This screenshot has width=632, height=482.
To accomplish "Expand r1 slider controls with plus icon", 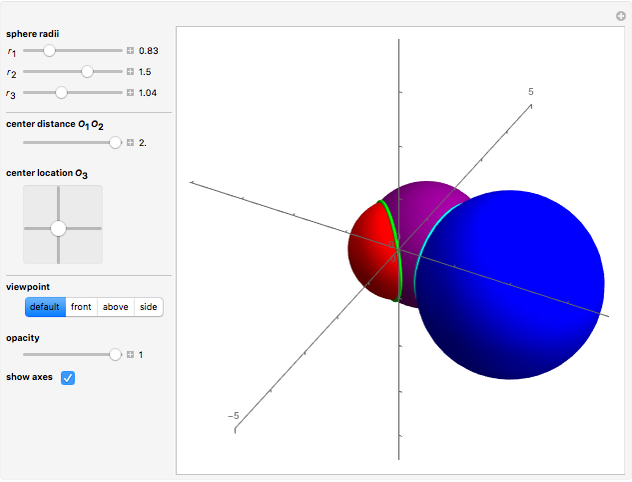I will pyautogui.click(x=130, y=50).
